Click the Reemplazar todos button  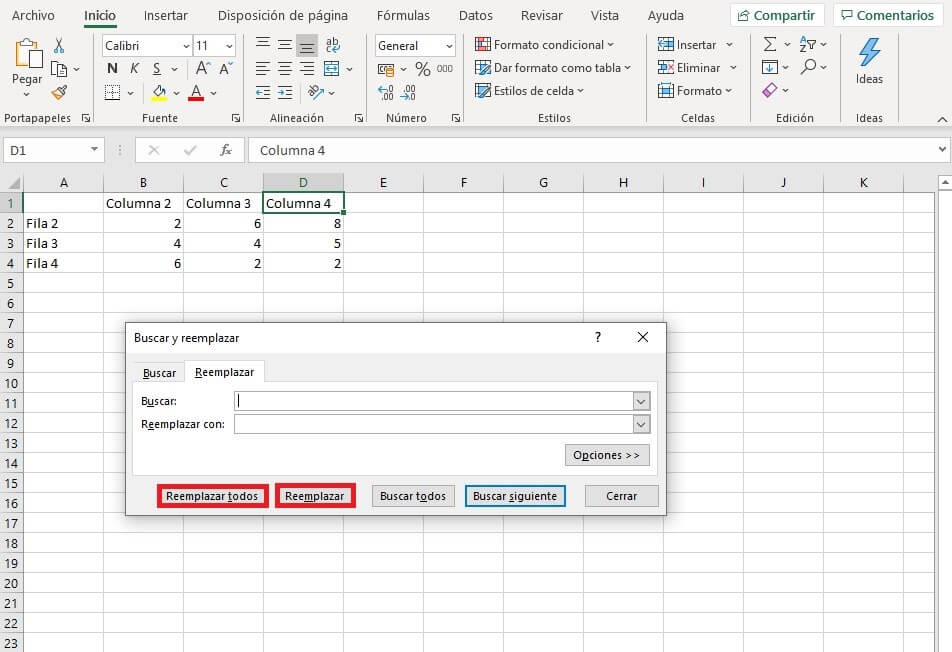click(212, 496)
